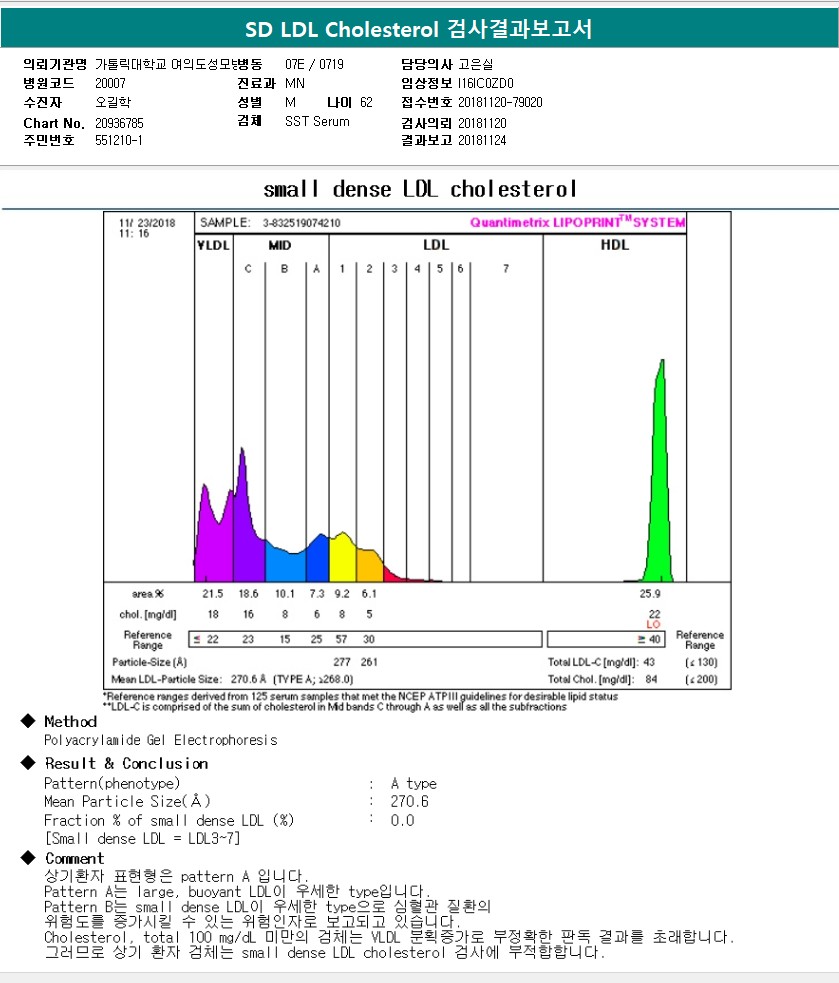Select Total LDL-C value 43

tap(649, 662)
